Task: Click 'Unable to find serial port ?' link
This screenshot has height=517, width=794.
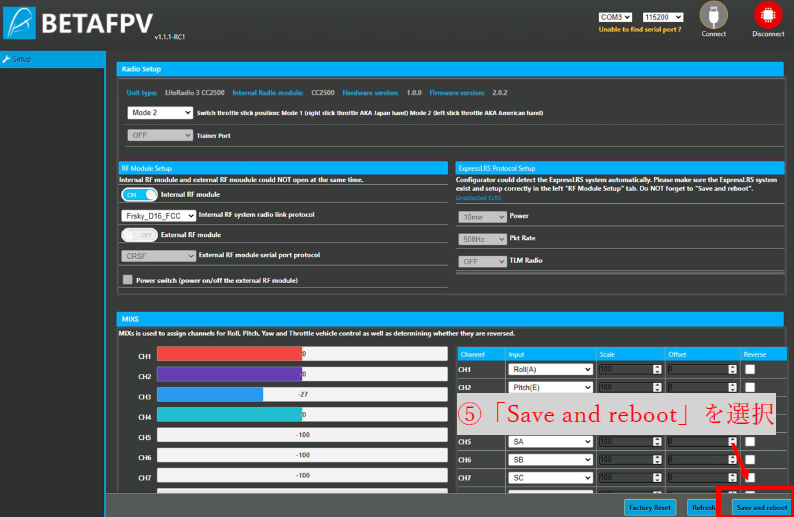Action: pyautogui.click(x=640, y=29)
